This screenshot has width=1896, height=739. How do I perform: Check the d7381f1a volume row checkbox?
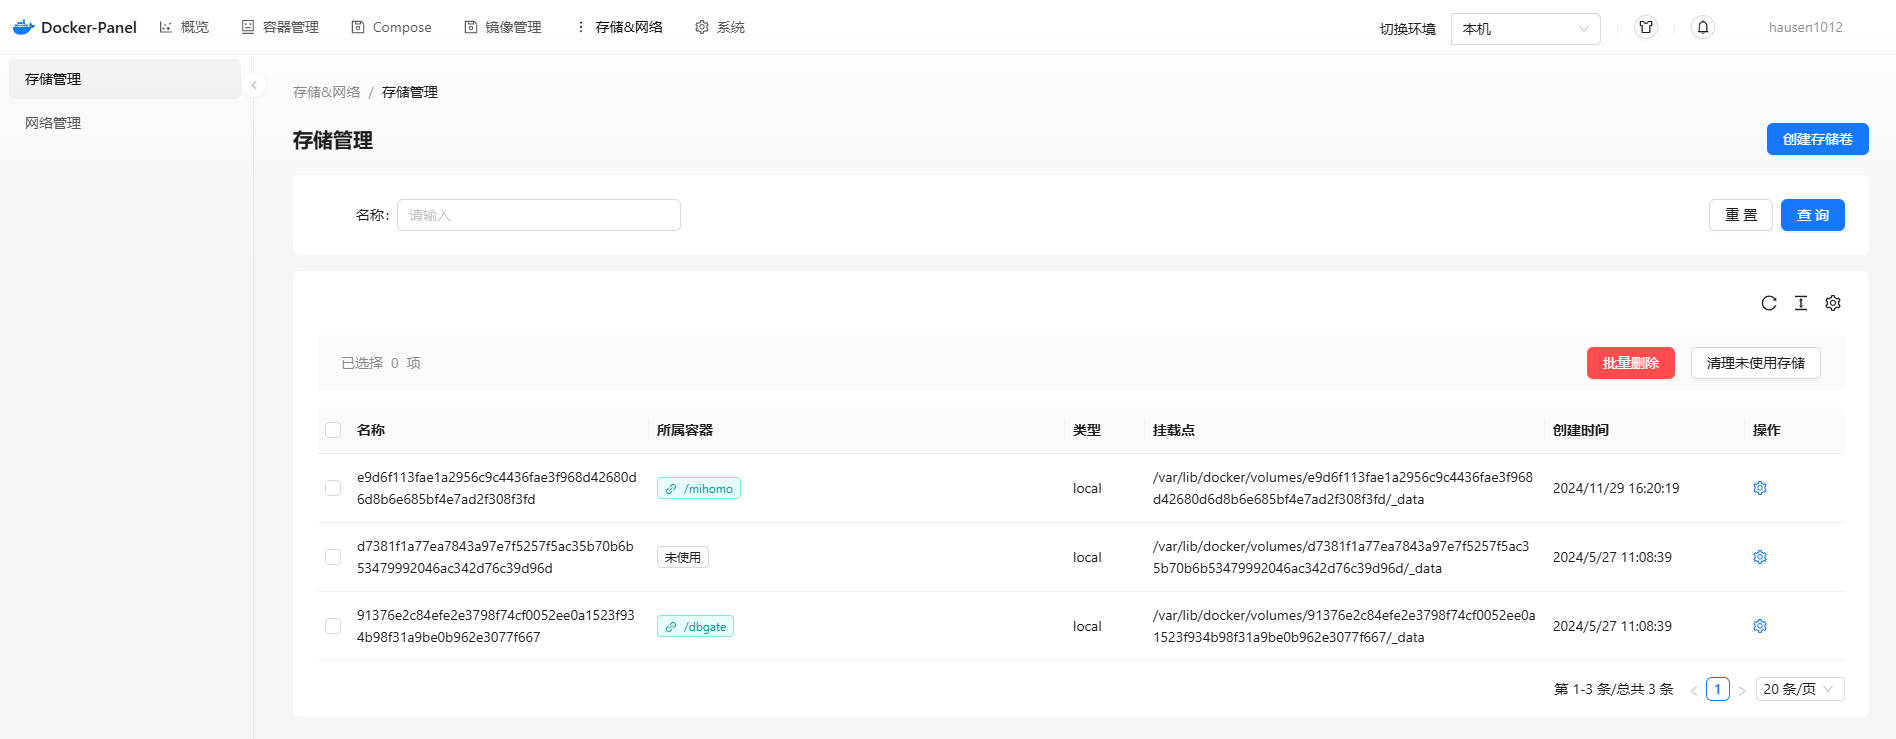333,557
